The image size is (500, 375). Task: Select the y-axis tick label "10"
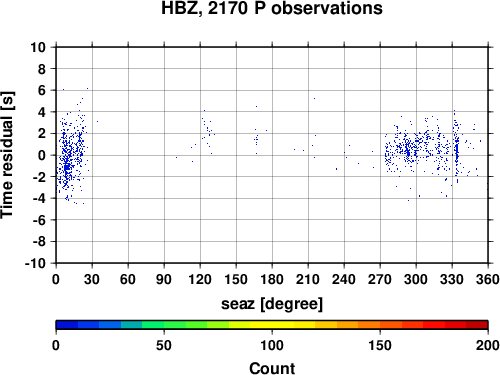pos(38,47)
